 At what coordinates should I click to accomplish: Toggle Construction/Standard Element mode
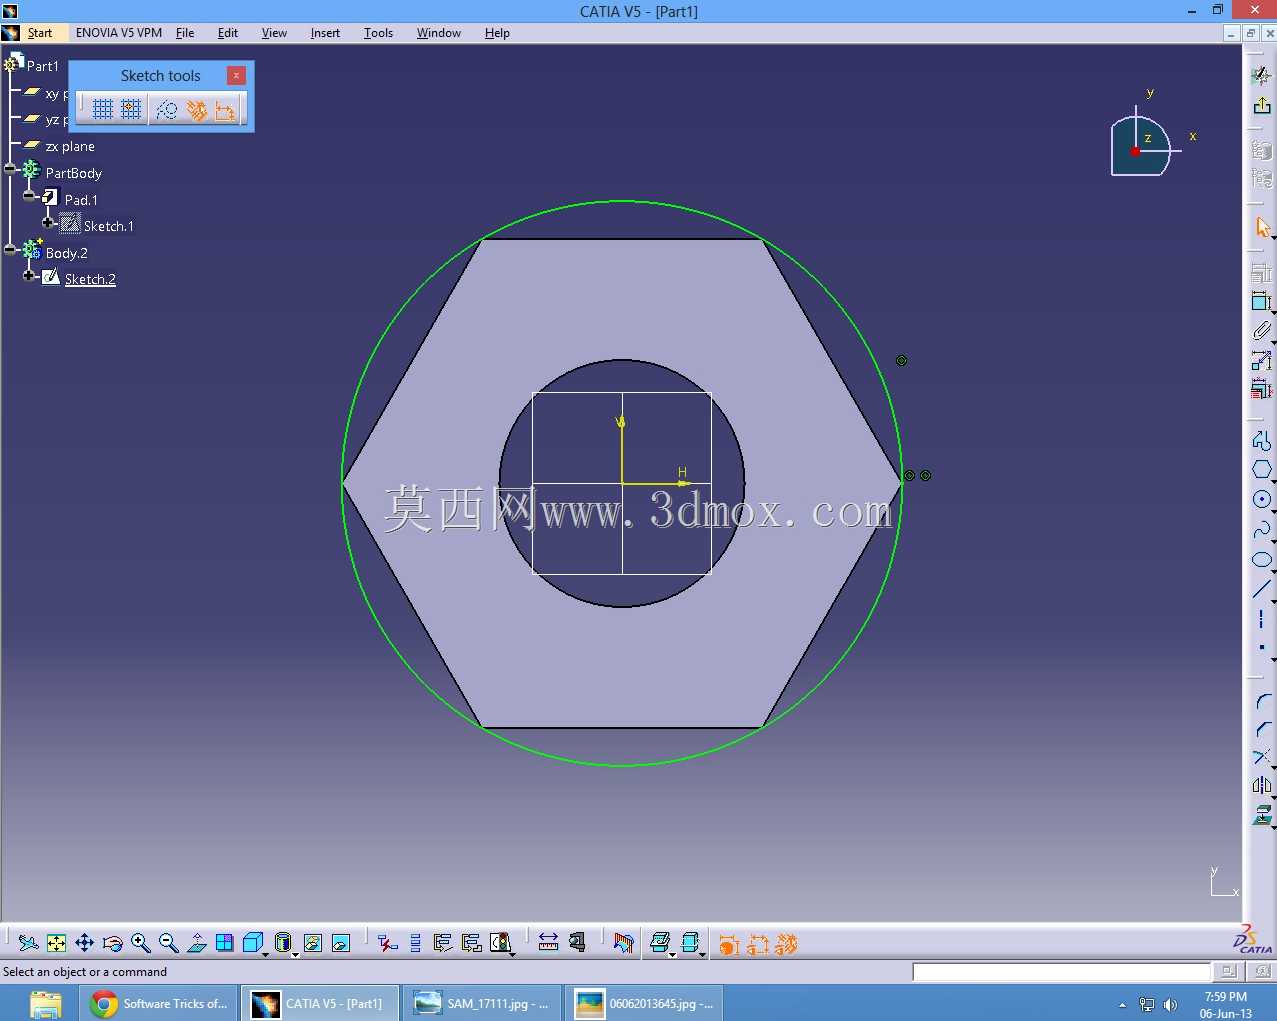point(167,109)
